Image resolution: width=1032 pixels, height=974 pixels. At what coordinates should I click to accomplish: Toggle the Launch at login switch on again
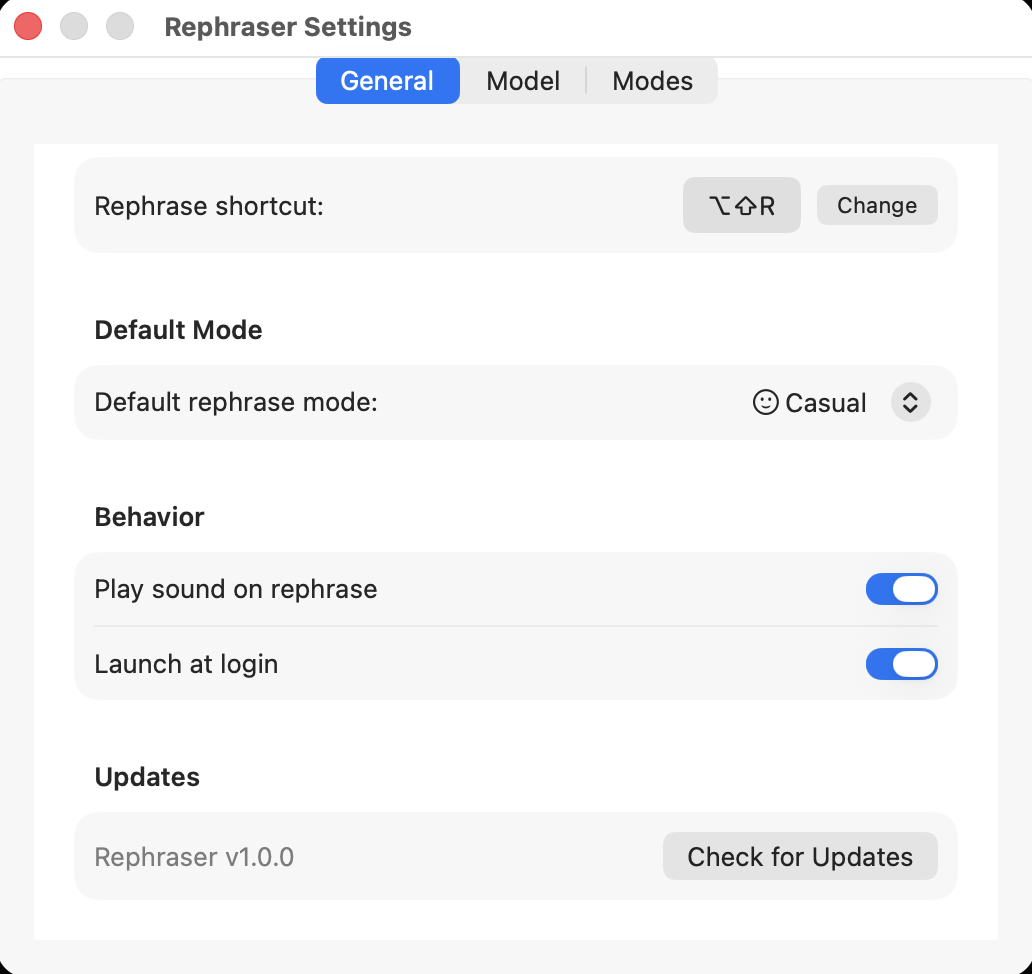pyautogui.click(x=901, y=664)
